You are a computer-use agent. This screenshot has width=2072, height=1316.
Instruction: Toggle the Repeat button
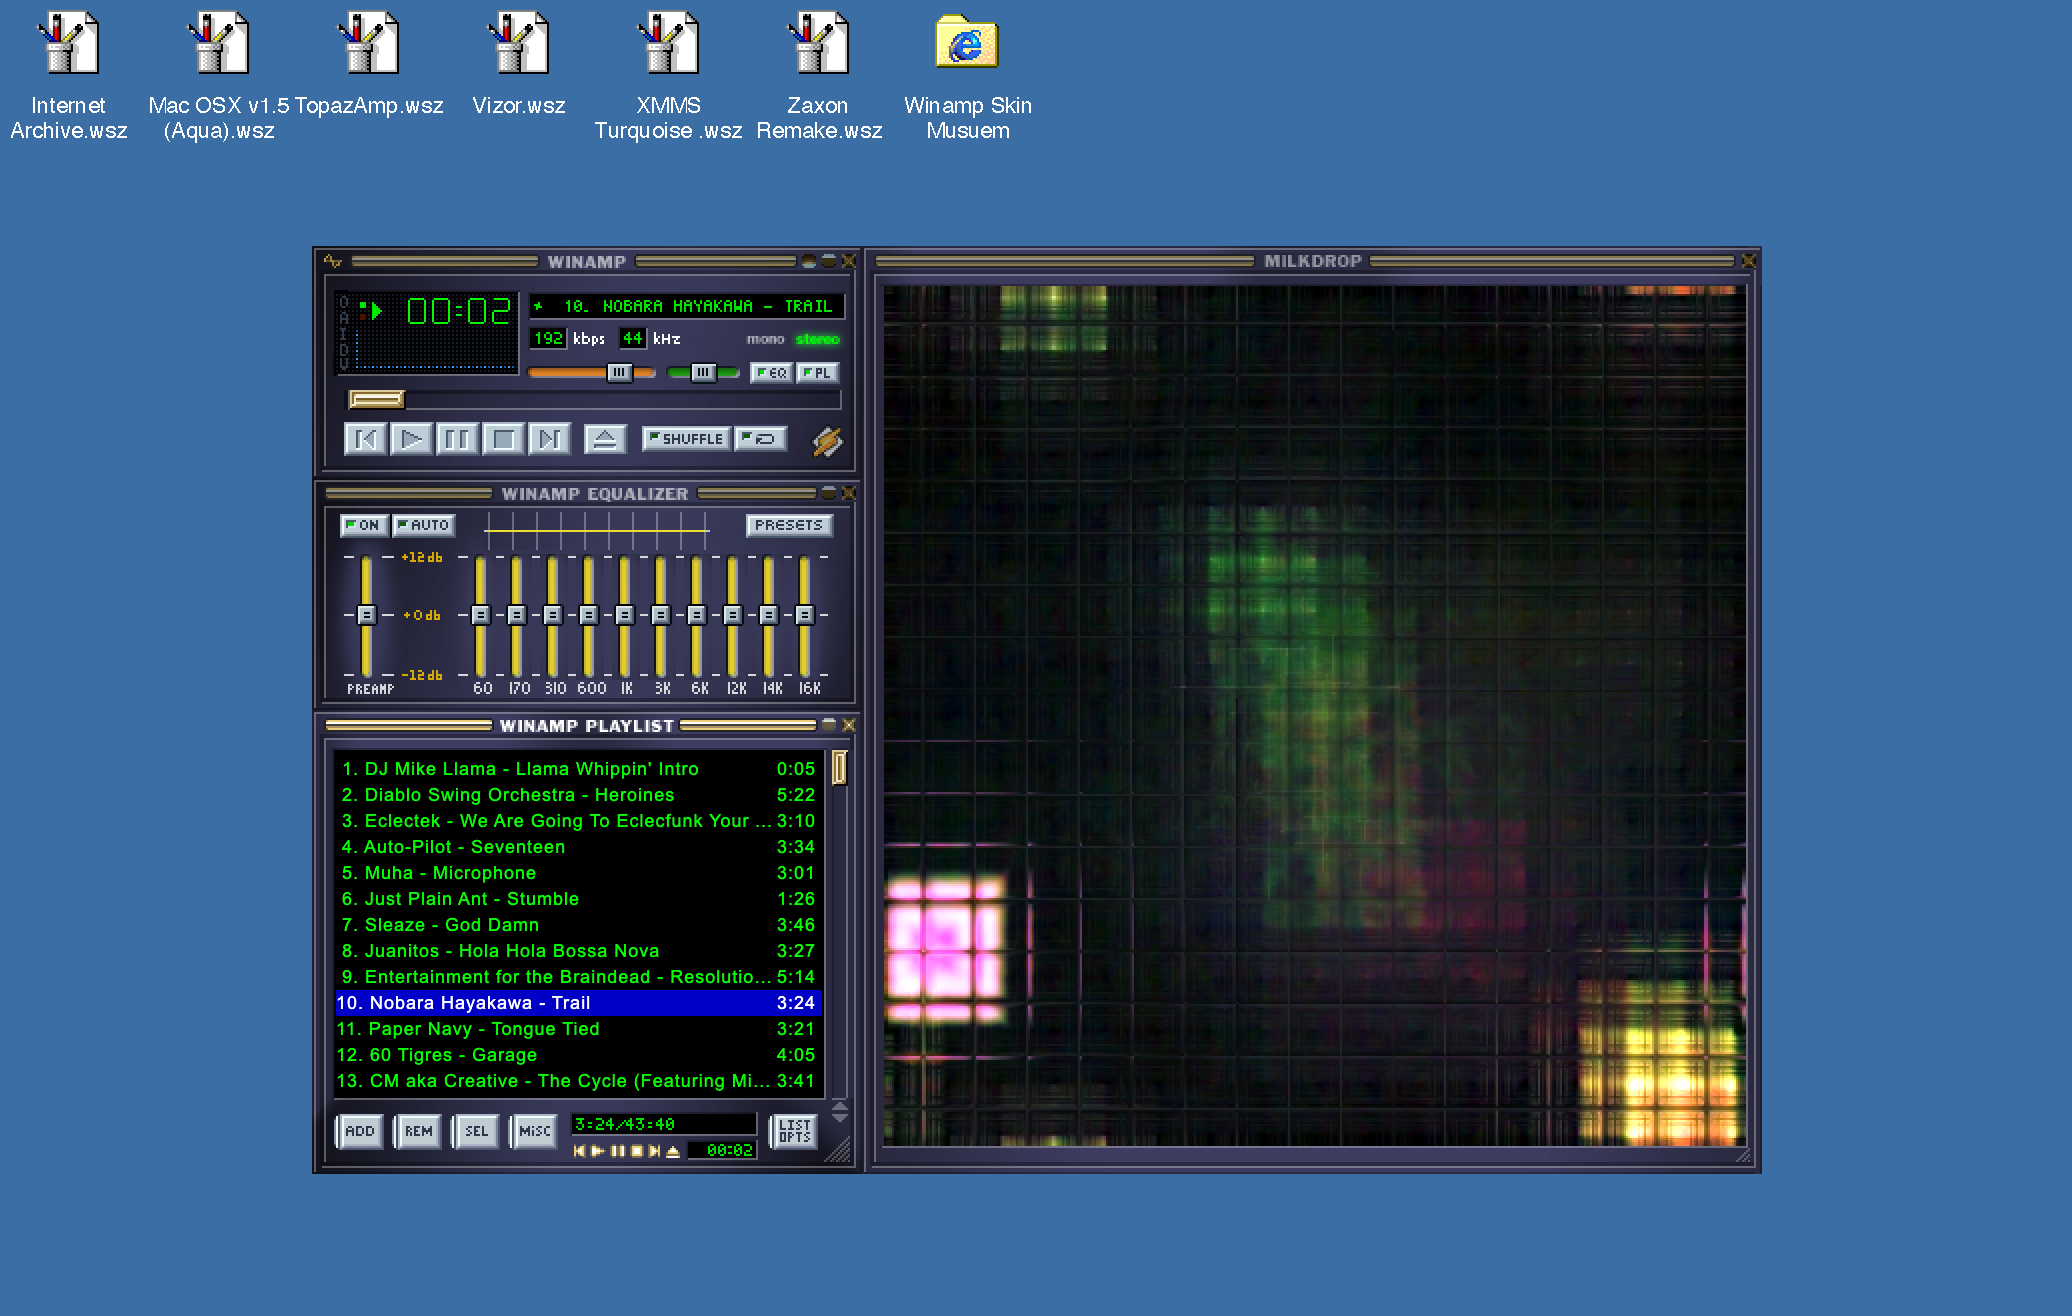point(761,439)
